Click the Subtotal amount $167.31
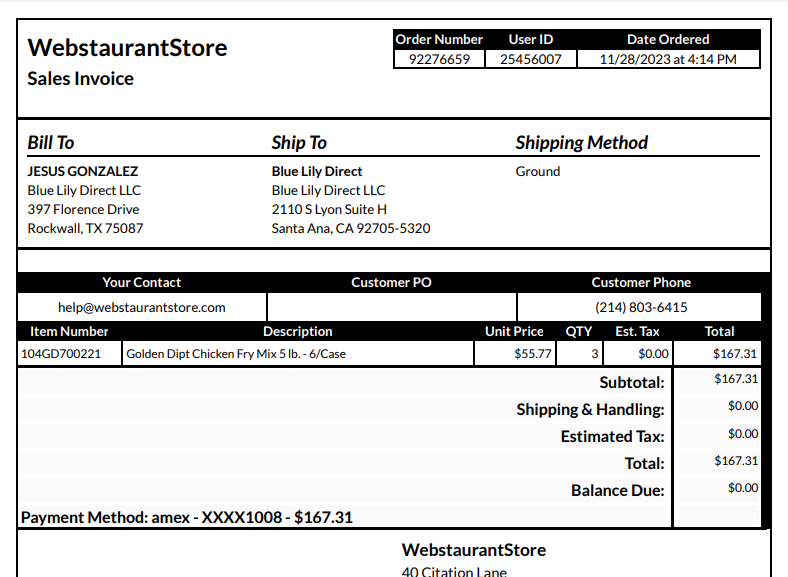The height and width of the screenshot is (577, 788). 736,378
